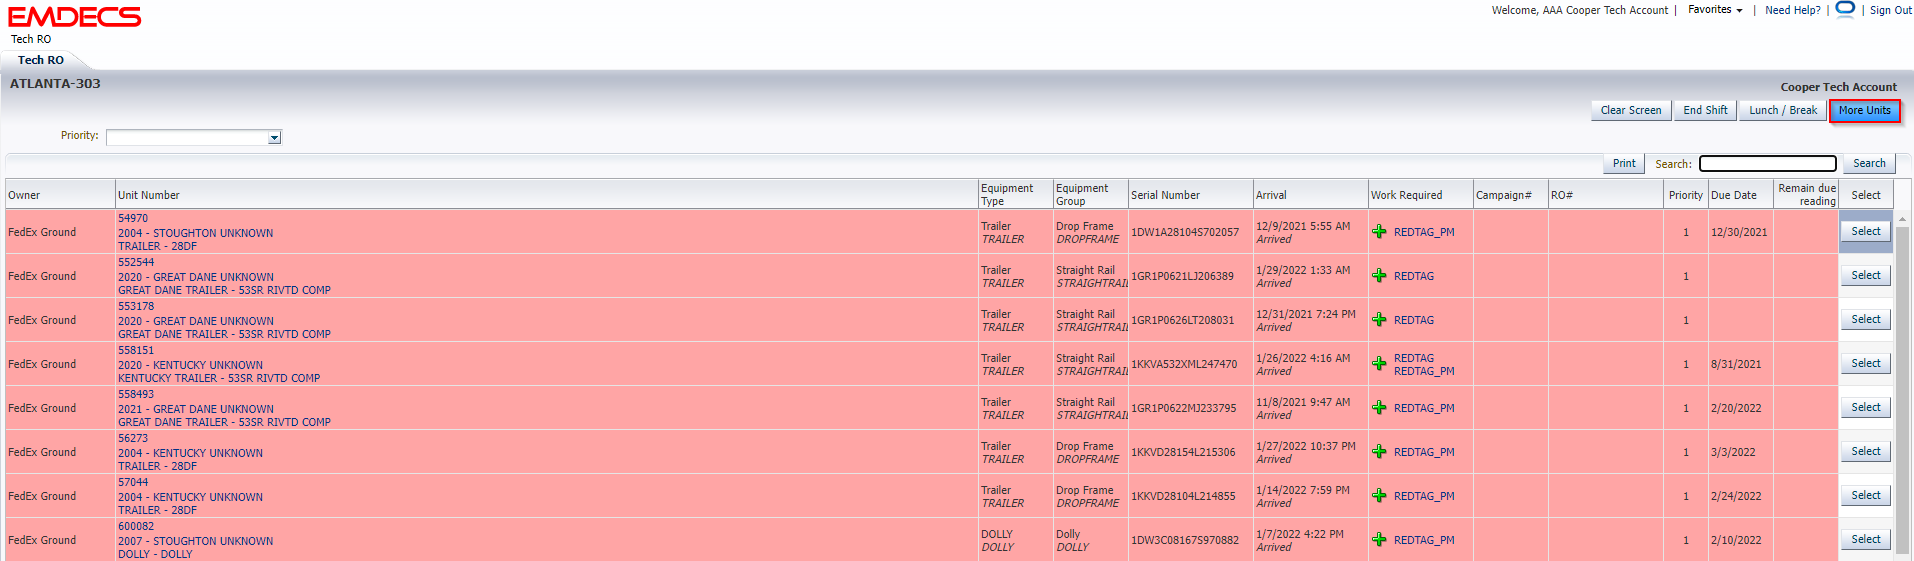Open unit number 54970 link
The width and height of the screenshot is (1914, 561).
(133, 218)
